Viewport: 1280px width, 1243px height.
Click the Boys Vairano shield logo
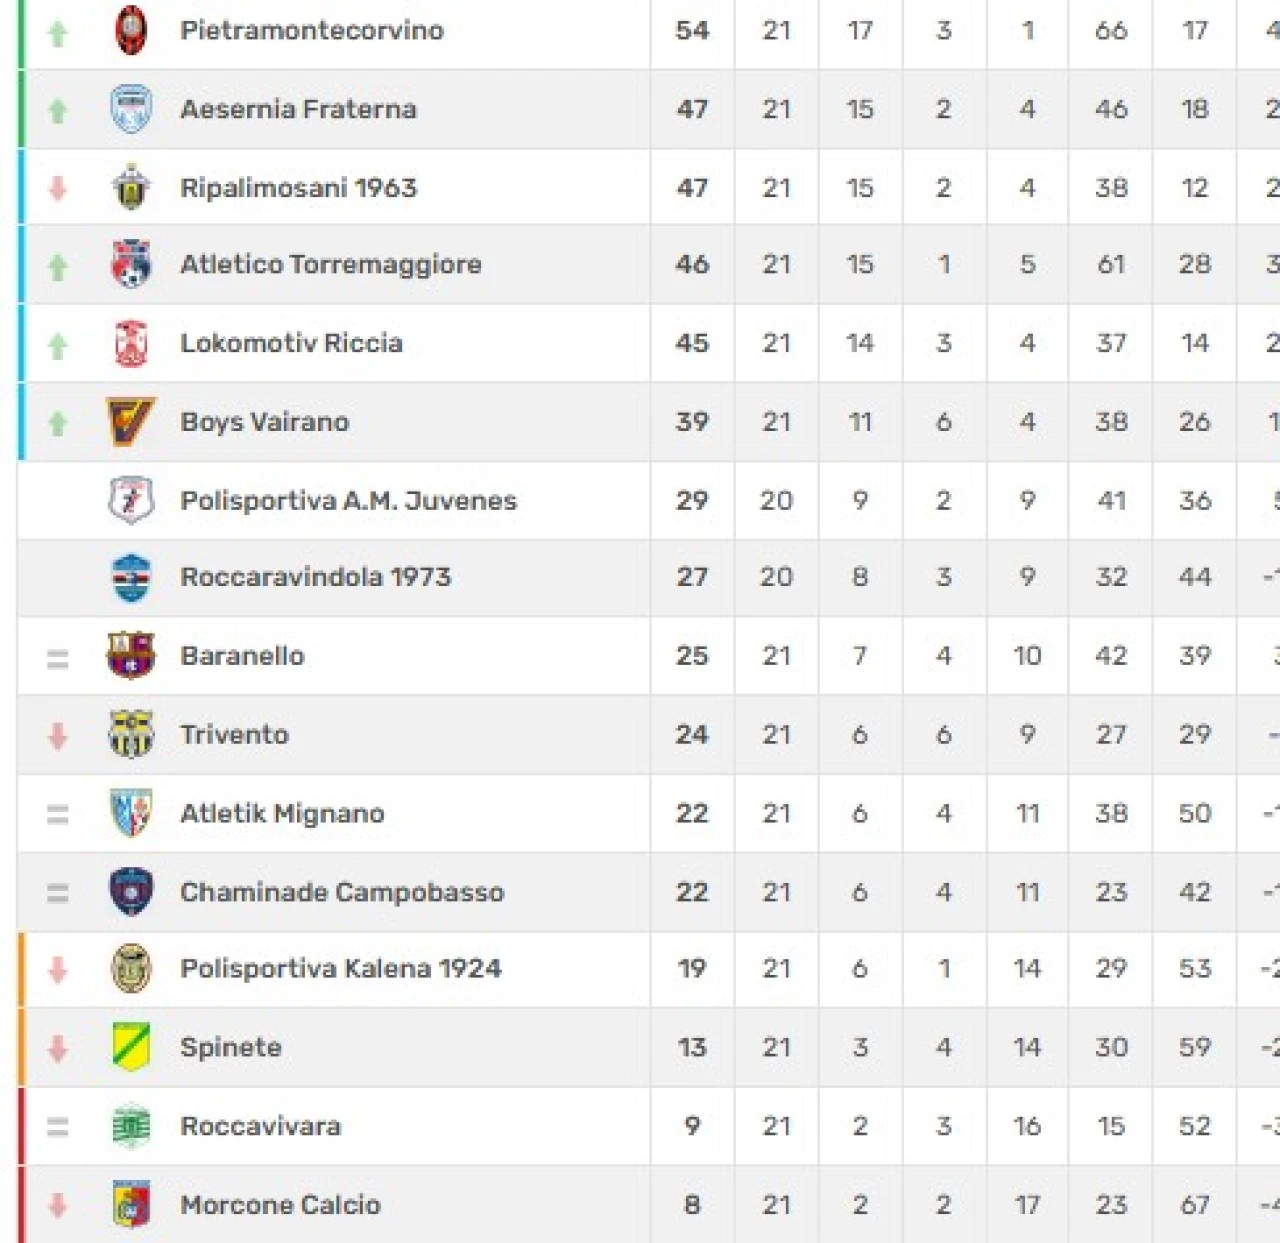131,422
